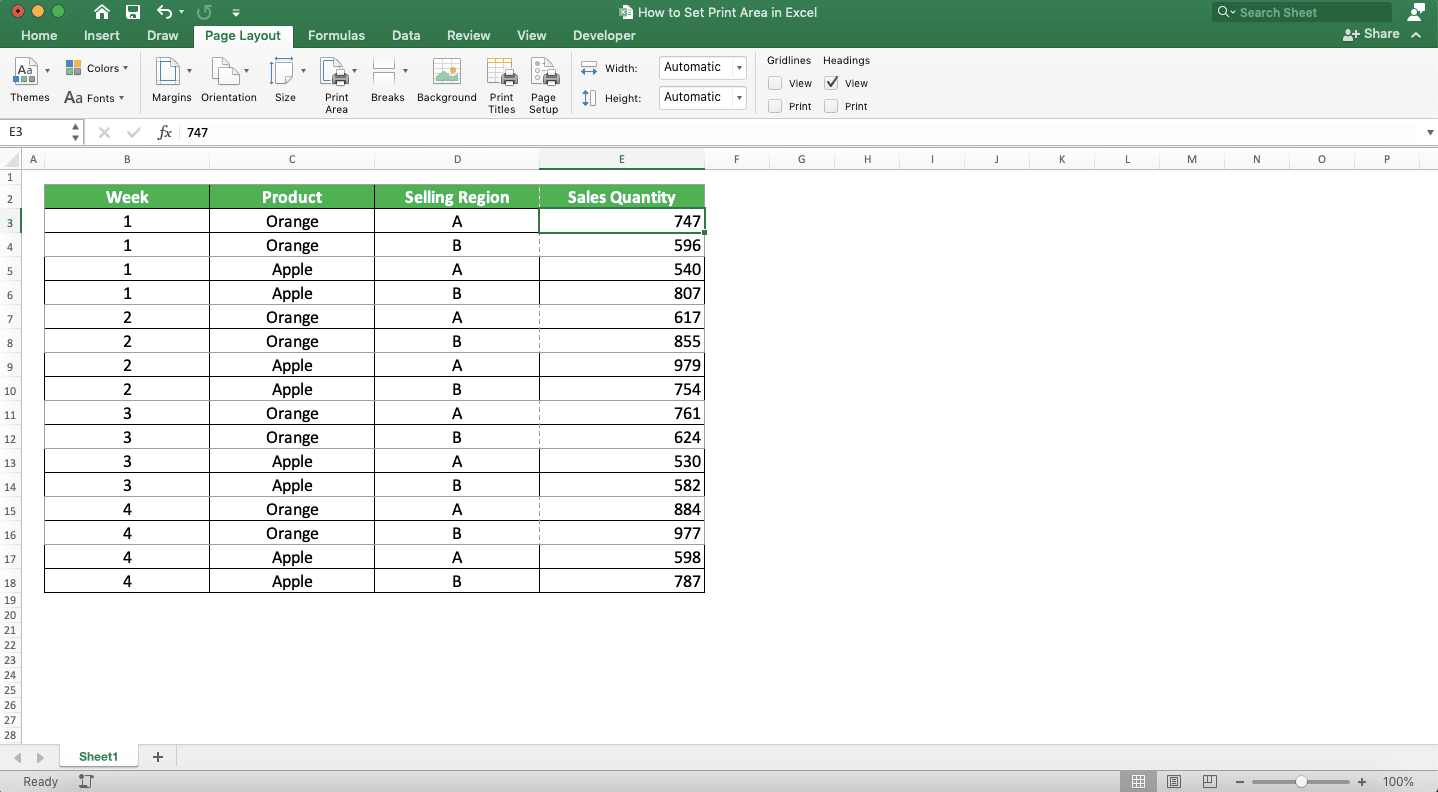
Task: Switch to Page Break Preview in the status bar
Action: tap(1210, 781)
